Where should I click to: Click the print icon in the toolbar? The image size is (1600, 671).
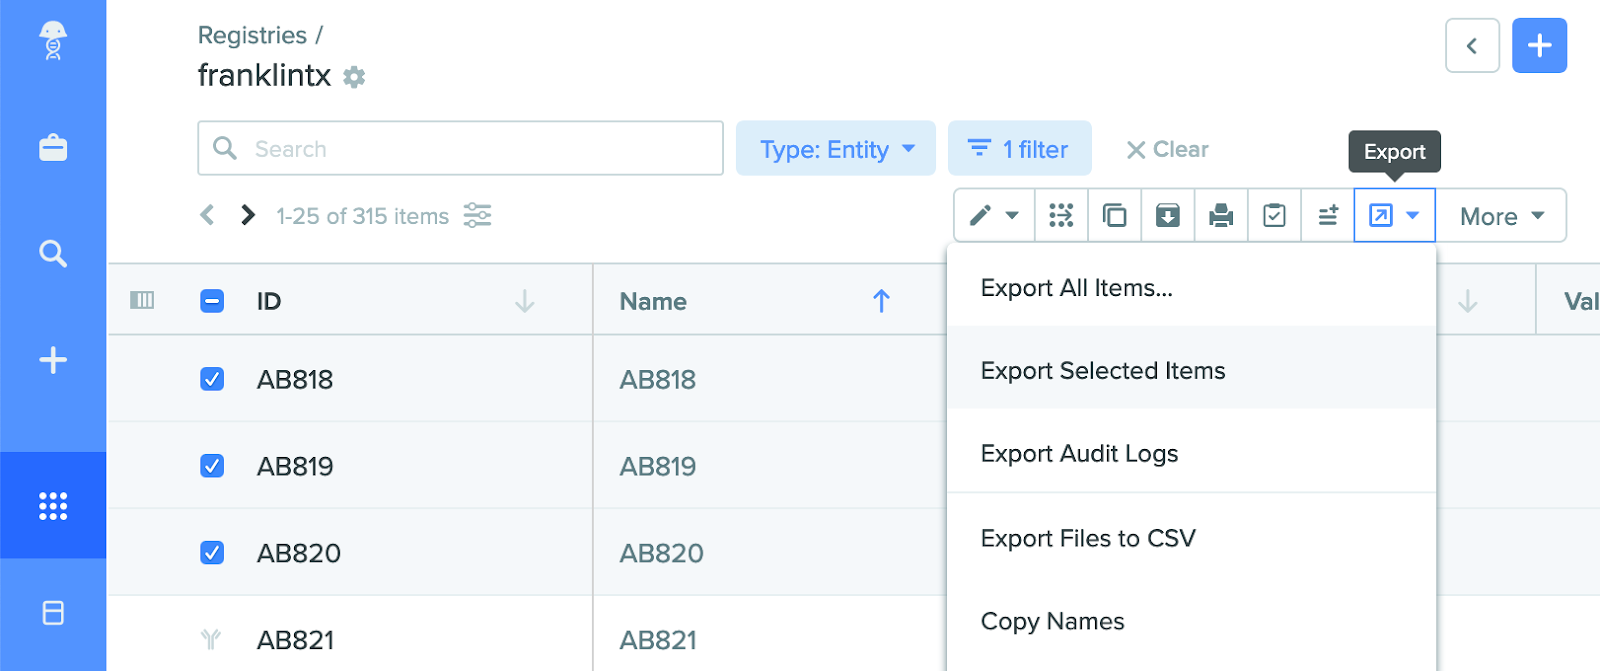(x=1221, y=216)
